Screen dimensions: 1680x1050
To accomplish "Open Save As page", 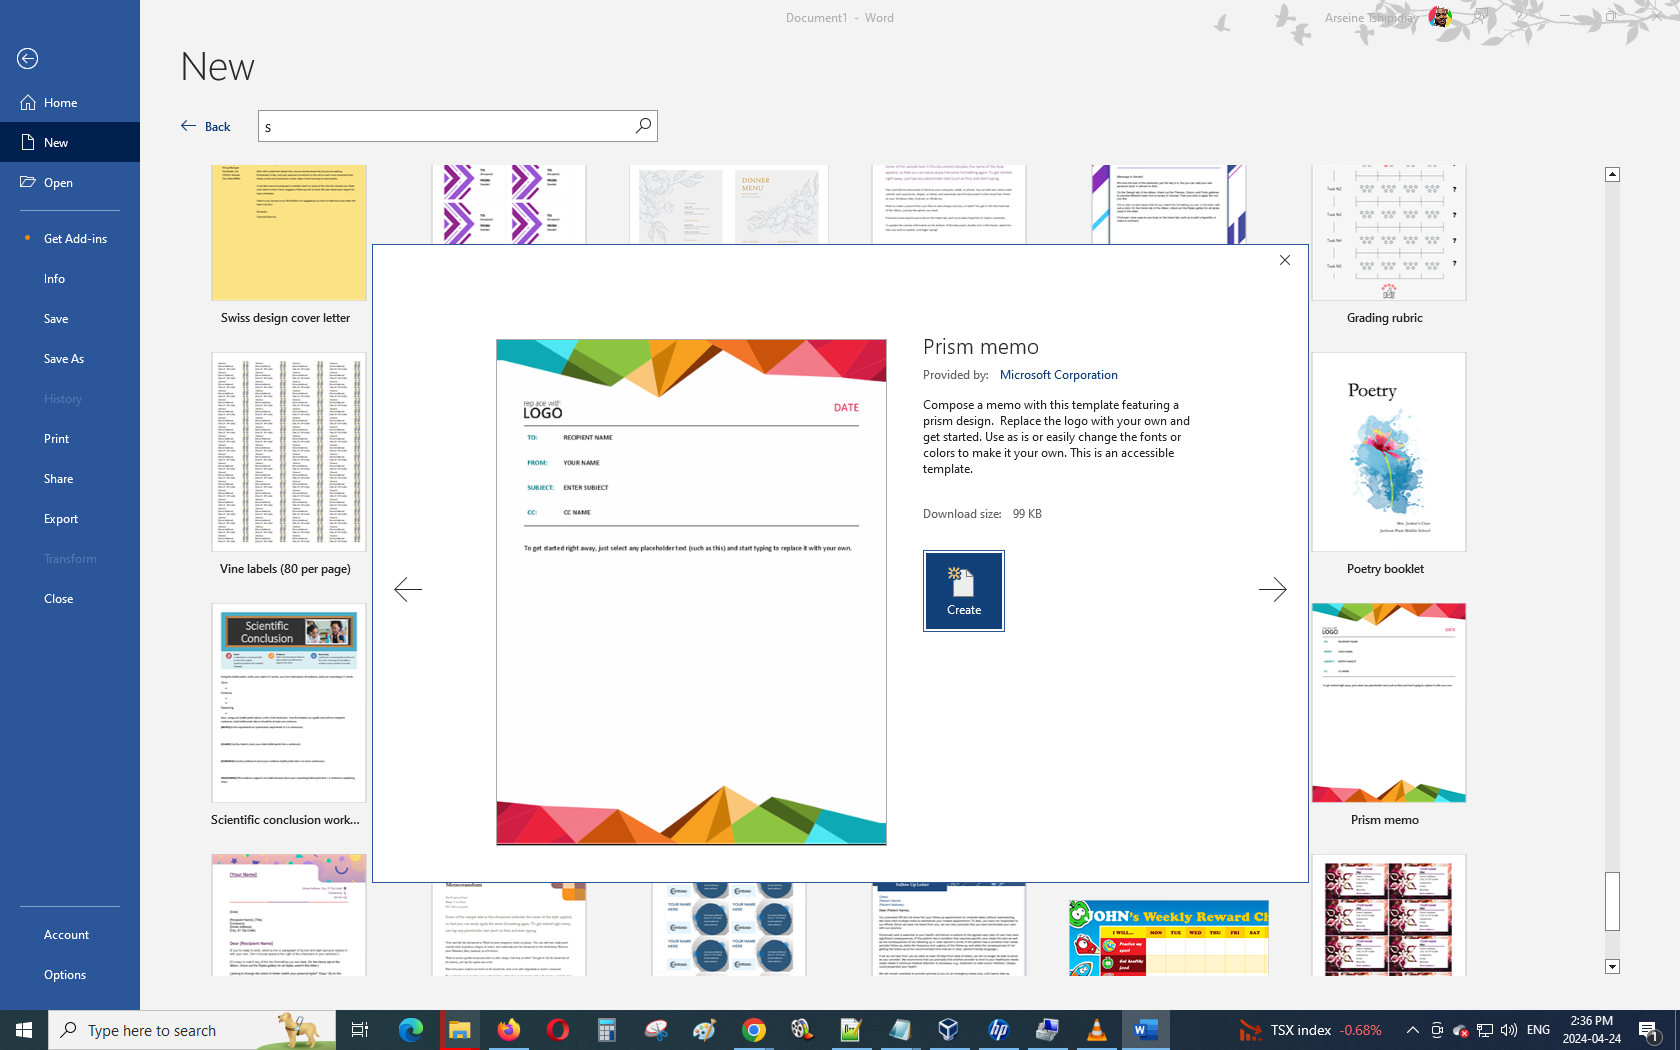I will pos(64,359).
